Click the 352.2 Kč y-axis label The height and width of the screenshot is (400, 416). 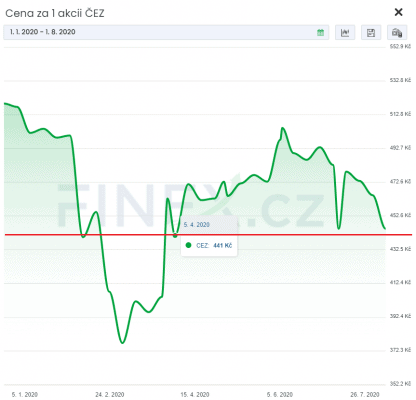[400, 384]
